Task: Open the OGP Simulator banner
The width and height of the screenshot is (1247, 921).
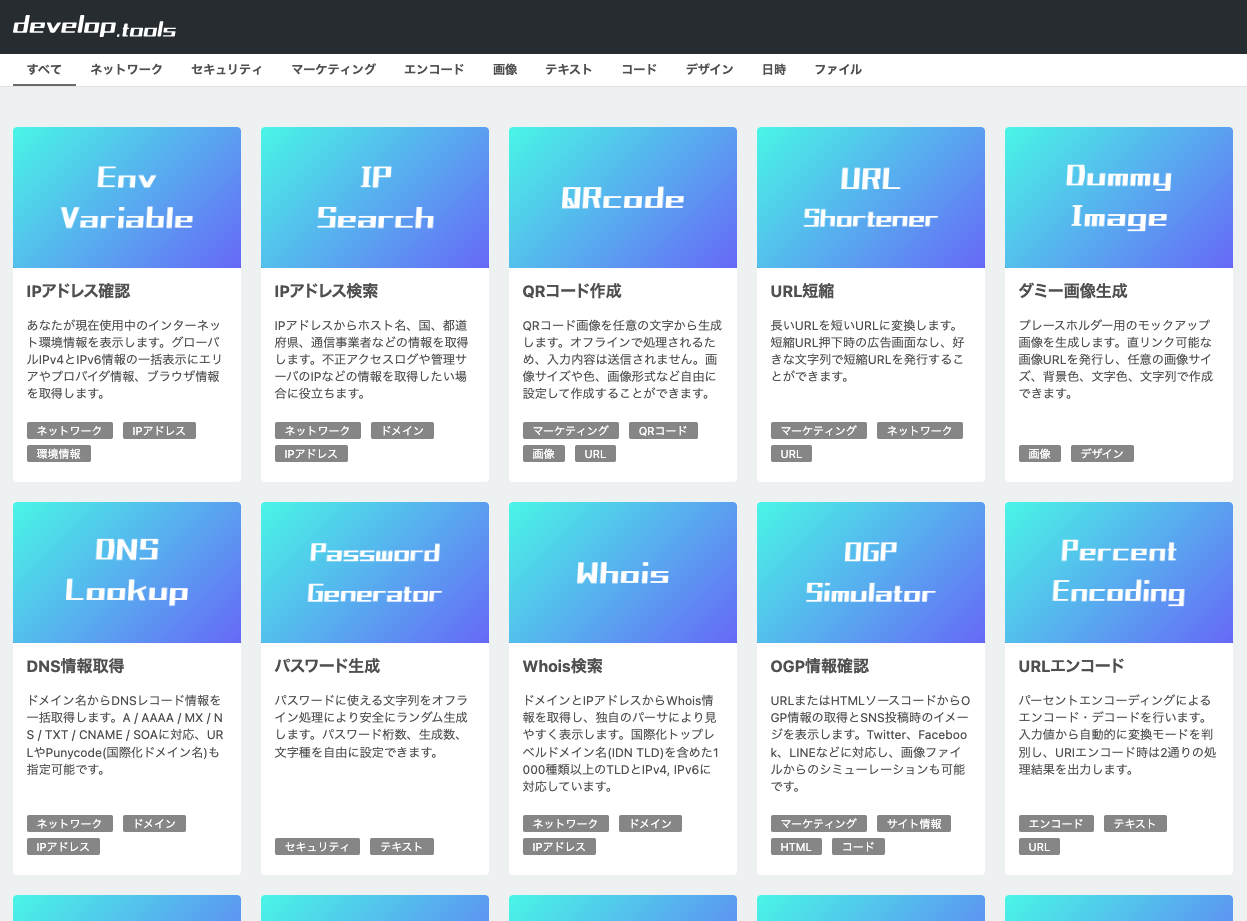Action: (x=870, y=572)
